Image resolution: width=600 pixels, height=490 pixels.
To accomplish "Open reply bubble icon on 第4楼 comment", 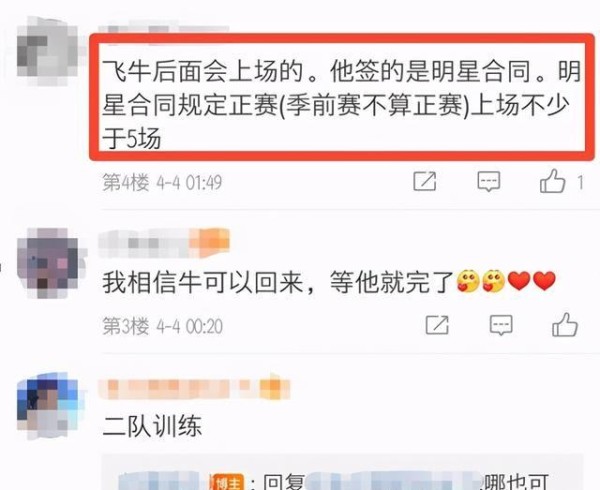I will 489,181.
